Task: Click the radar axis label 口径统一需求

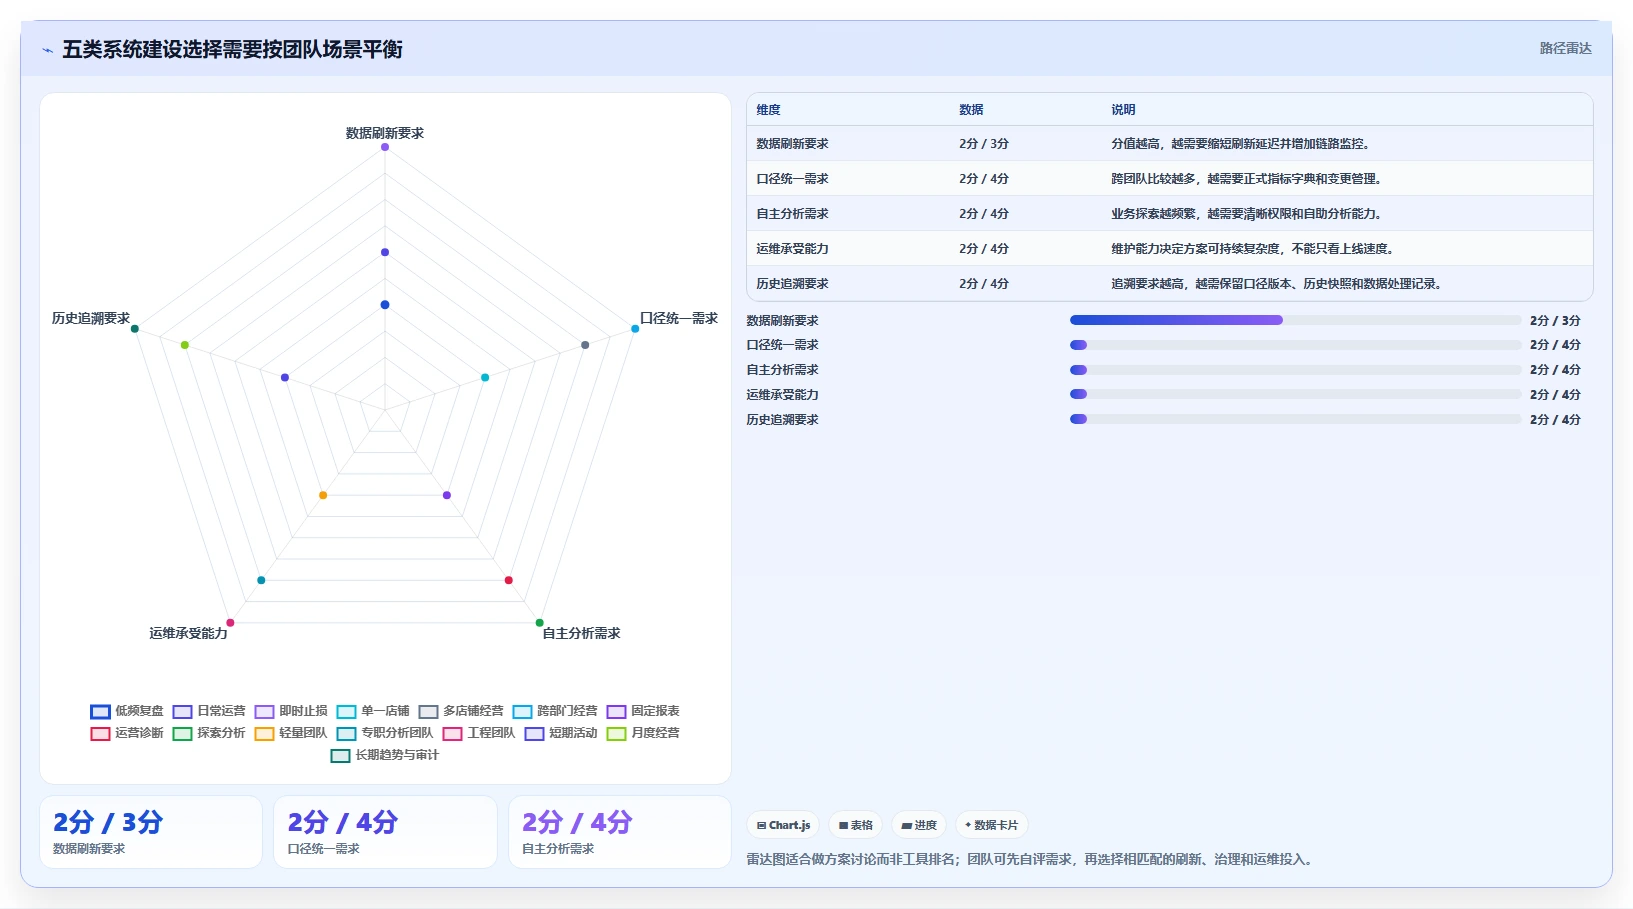Action: tap(679, 318)
